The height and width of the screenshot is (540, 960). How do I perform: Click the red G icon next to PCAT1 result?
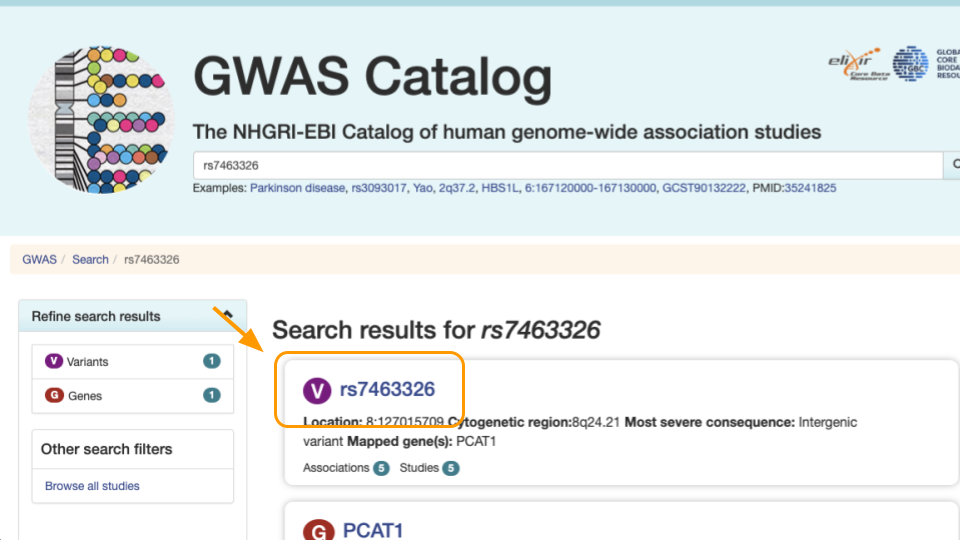point(319,530)
